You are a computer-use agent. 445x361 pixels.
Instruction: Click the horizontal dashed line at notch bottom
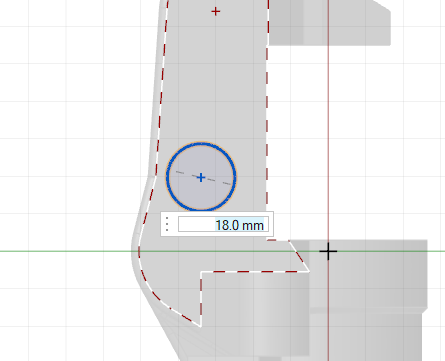point(255,271)
